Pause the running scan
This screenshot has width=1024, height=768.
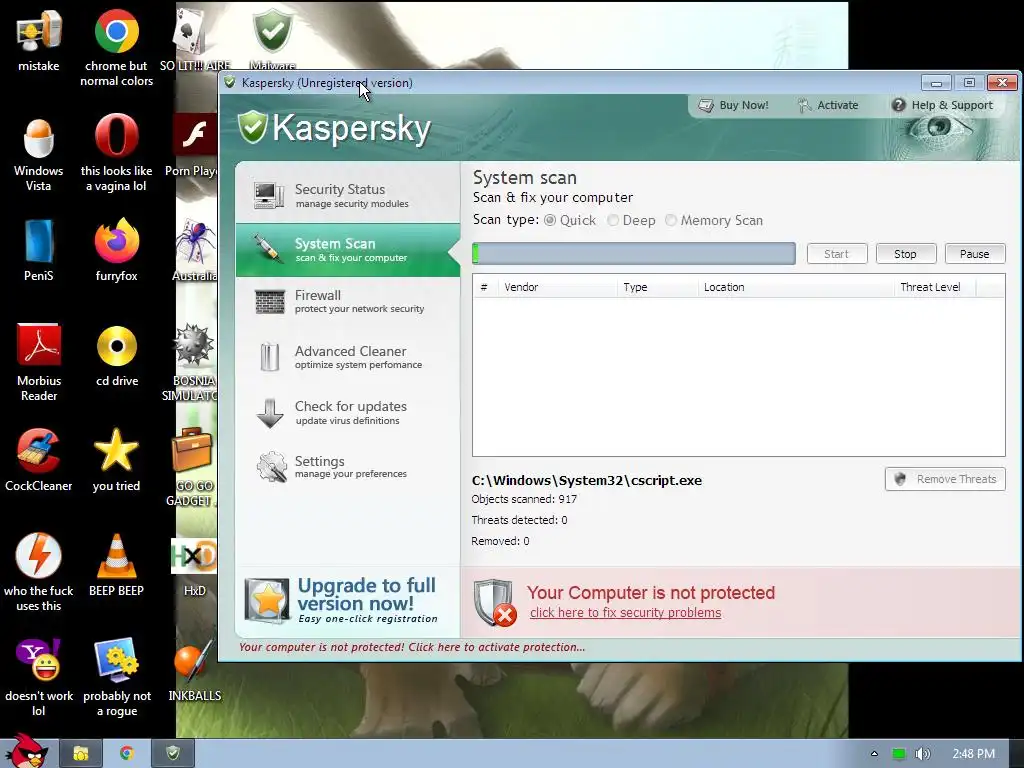click(x=974, y=254)
